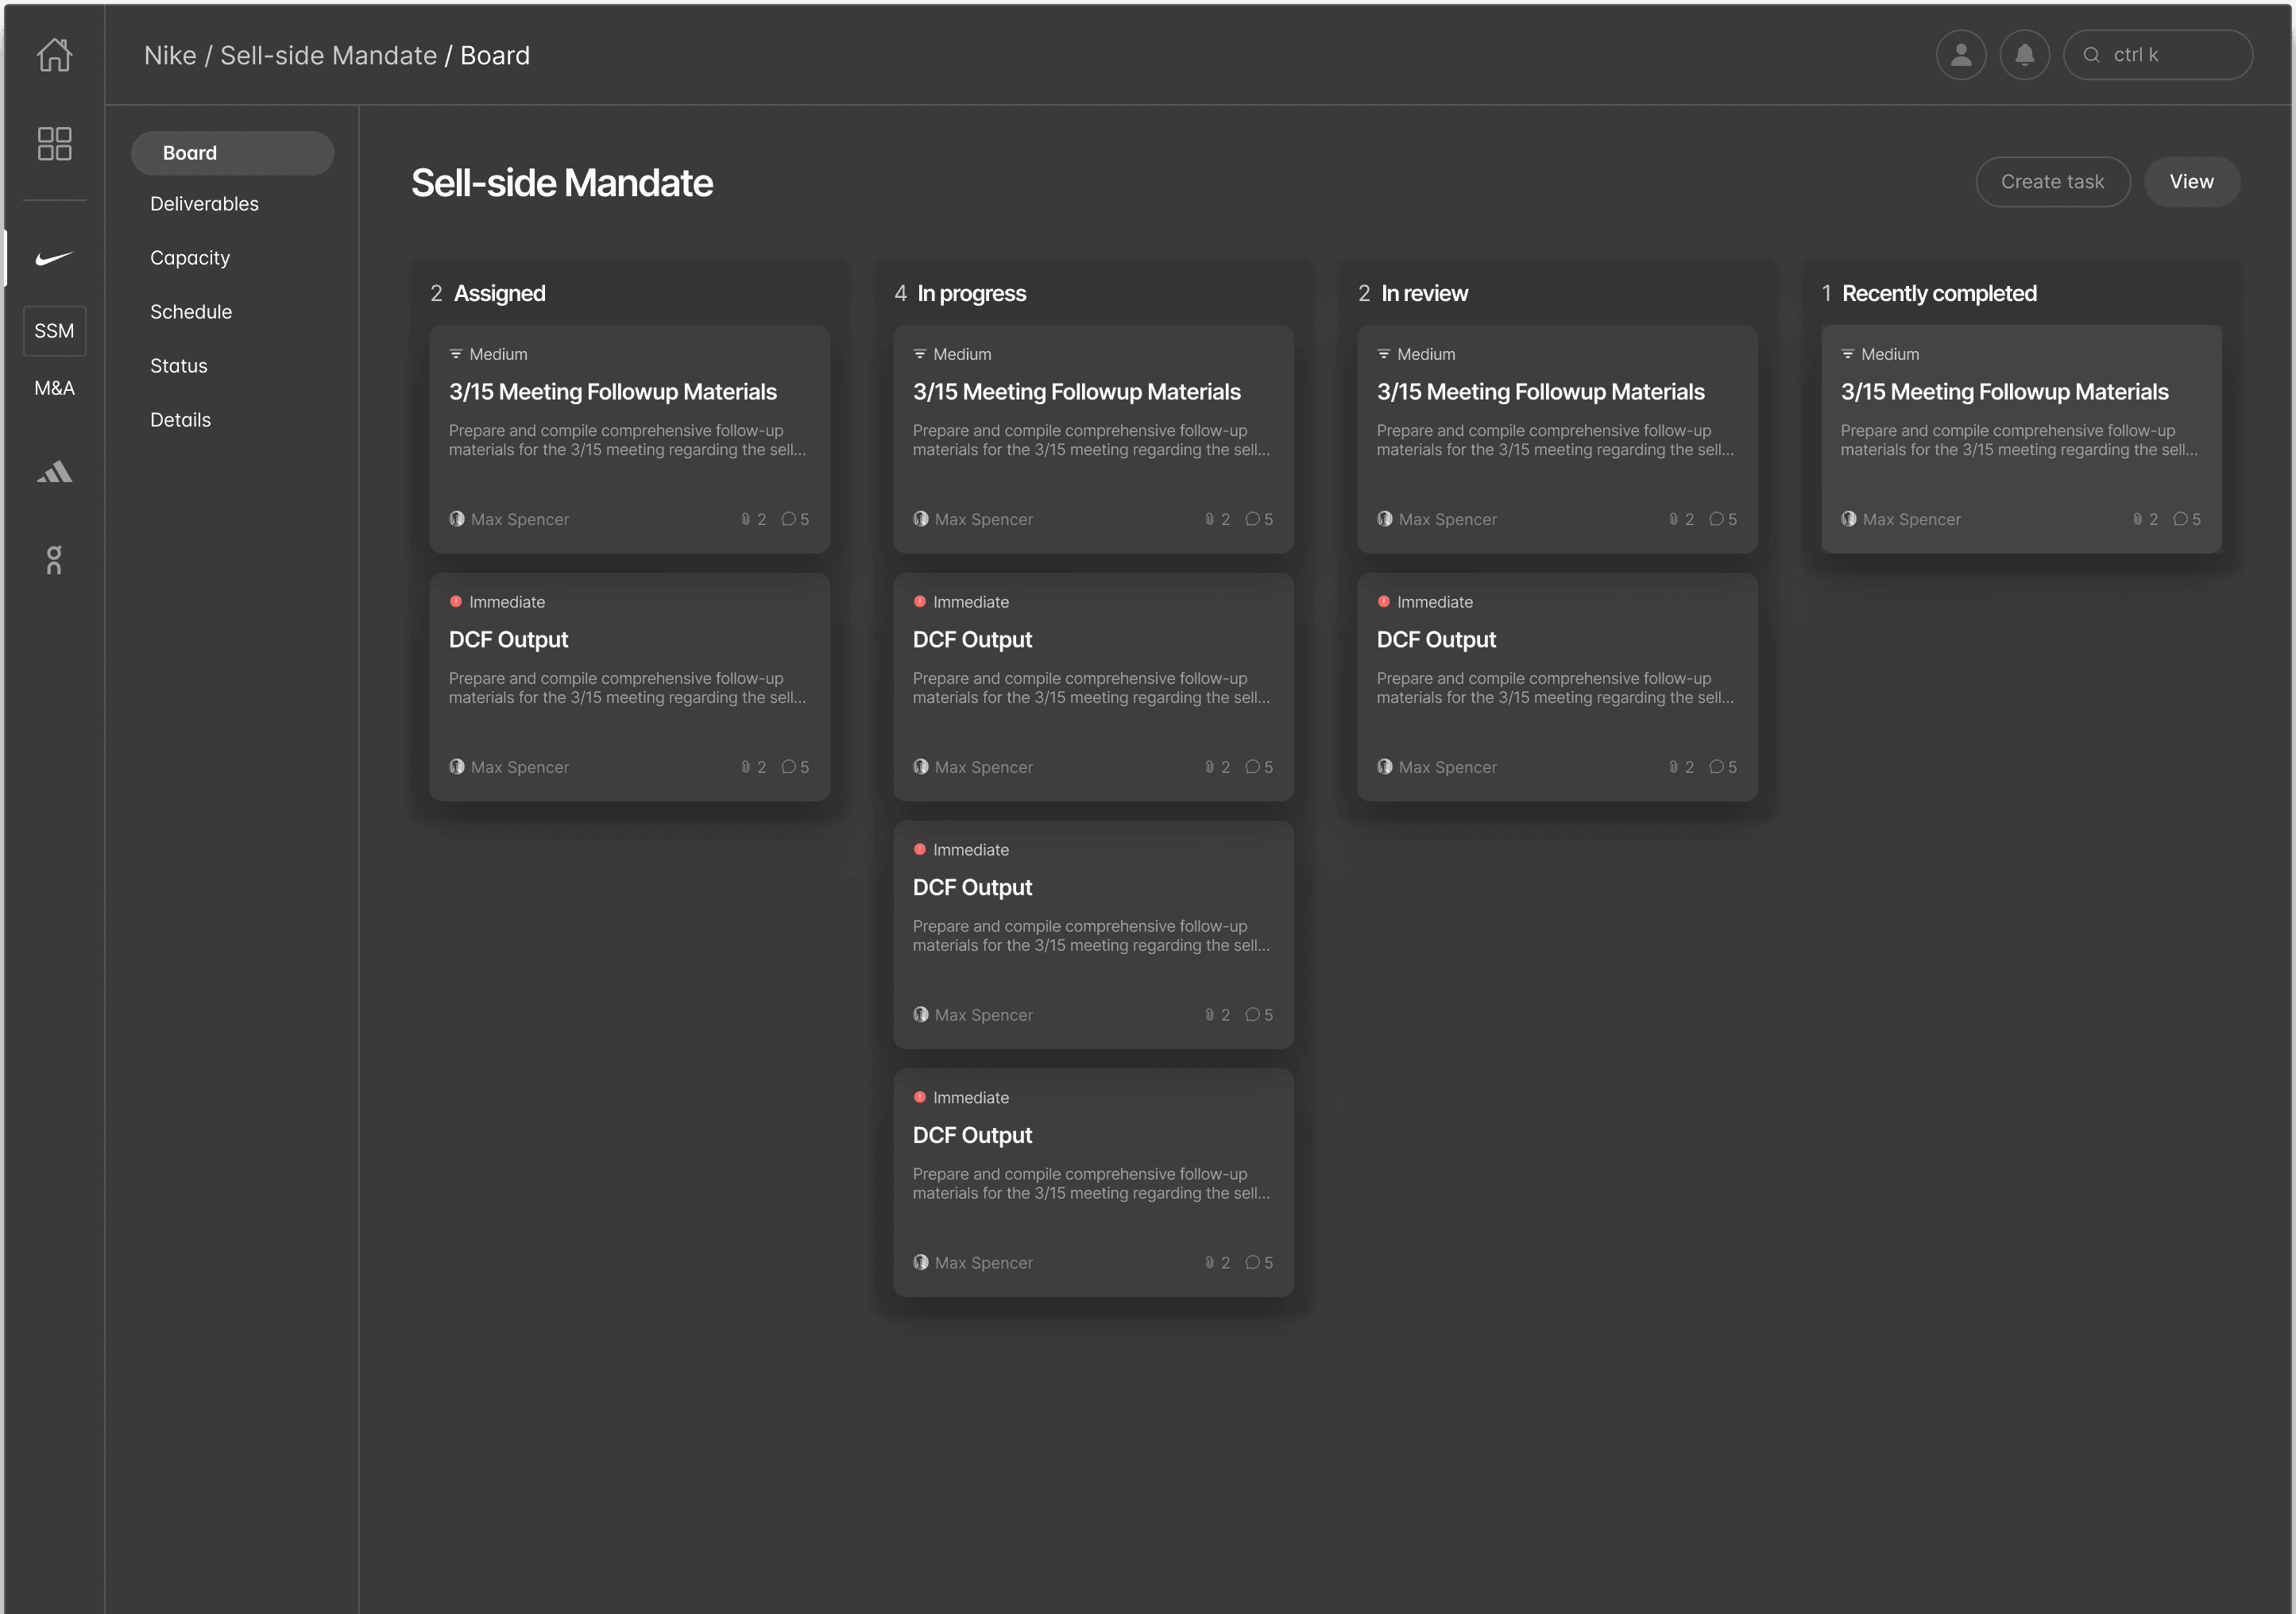The width and height of the screenshot is (2296, 1614).
Task: Open notifications bell icon
Action: pos(2024,55)
